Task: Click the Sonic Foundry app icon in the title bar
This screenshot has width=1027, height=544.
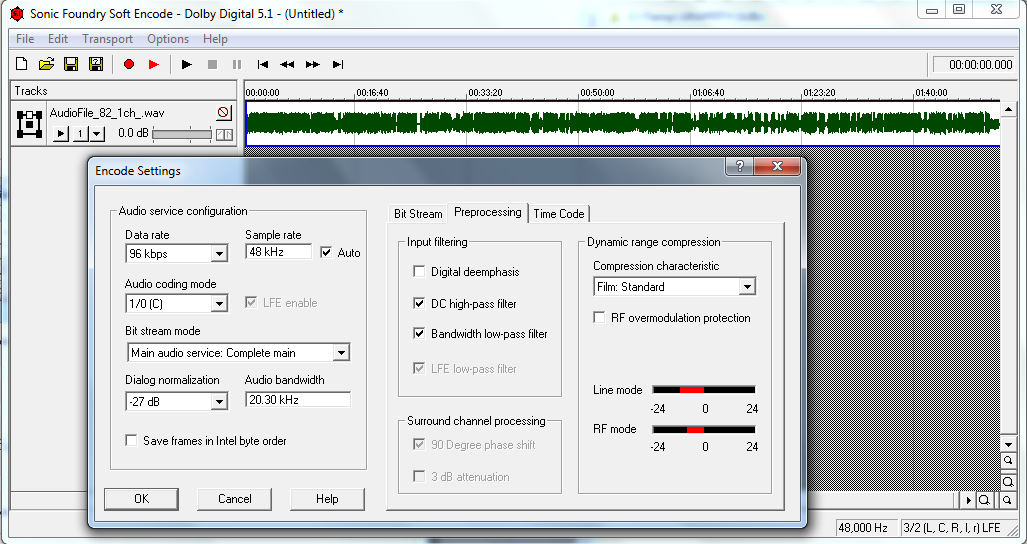Action: (17, 13)
